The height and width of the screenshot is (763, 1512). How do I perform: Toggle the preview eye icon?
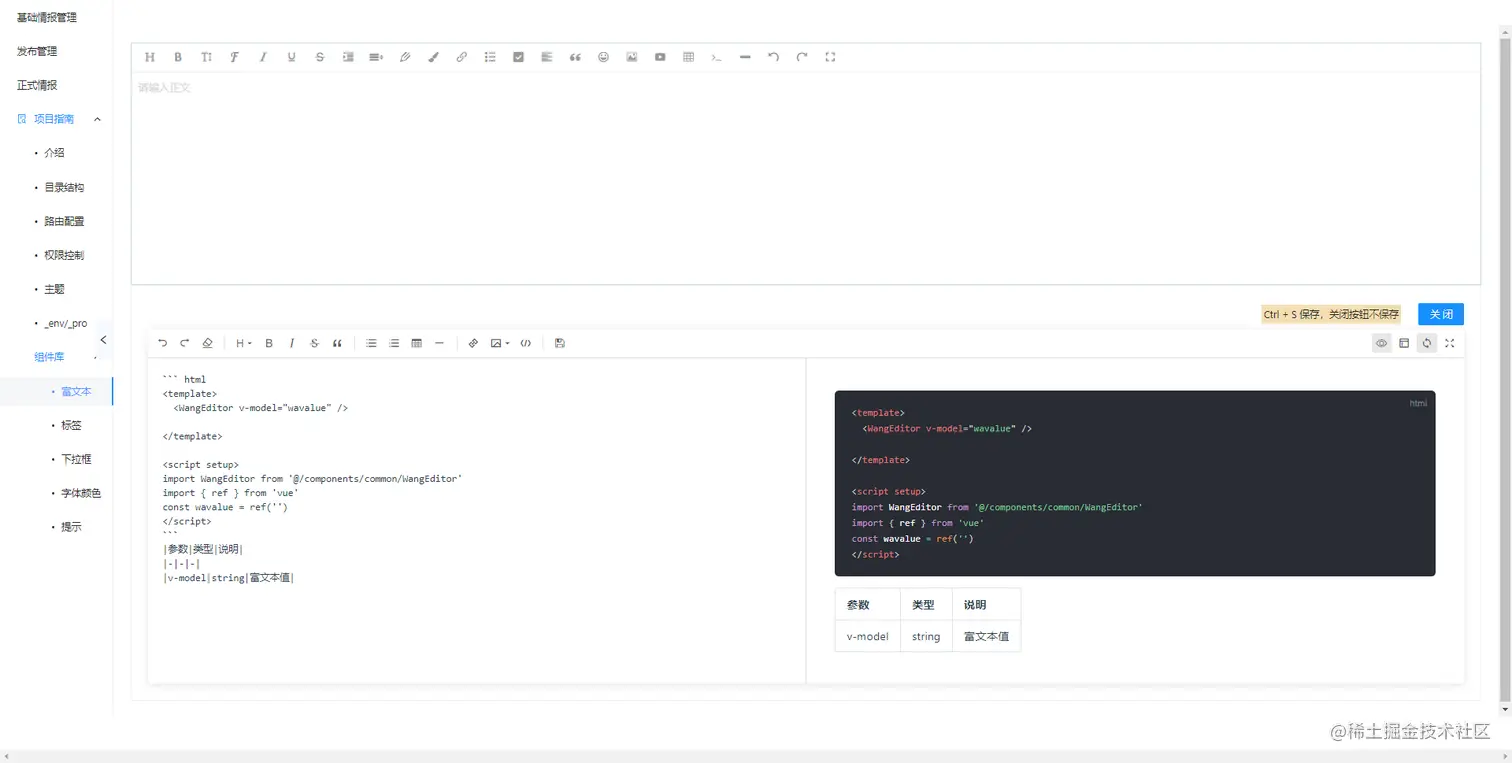point(1382,343)
